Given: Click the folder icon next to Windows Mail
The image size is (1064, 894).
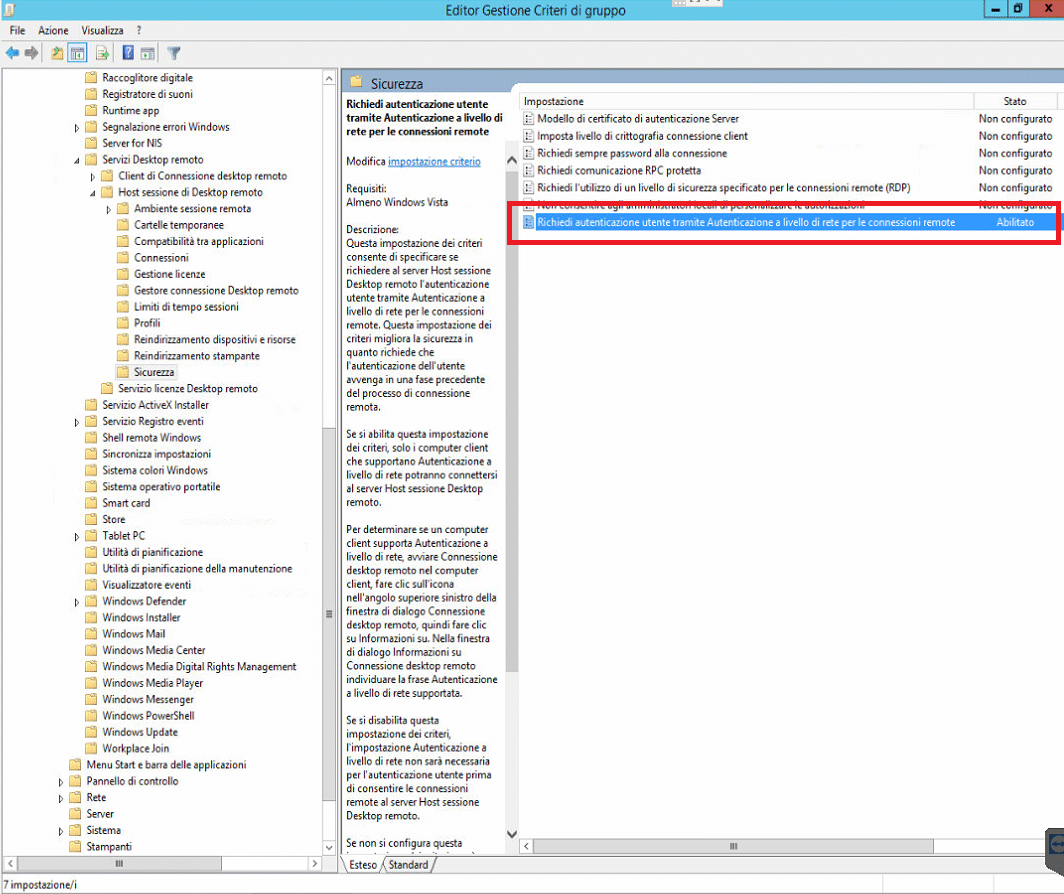Looking at the screenshot, I should click(91, 634).
